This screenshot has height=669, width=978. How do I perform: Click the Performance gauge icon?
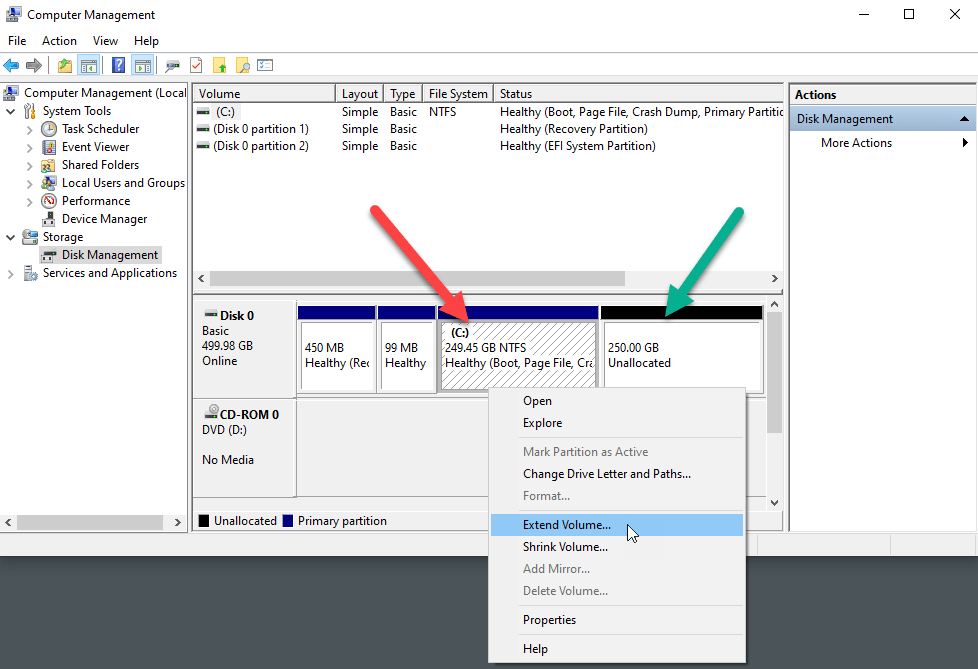click(49, 201)
